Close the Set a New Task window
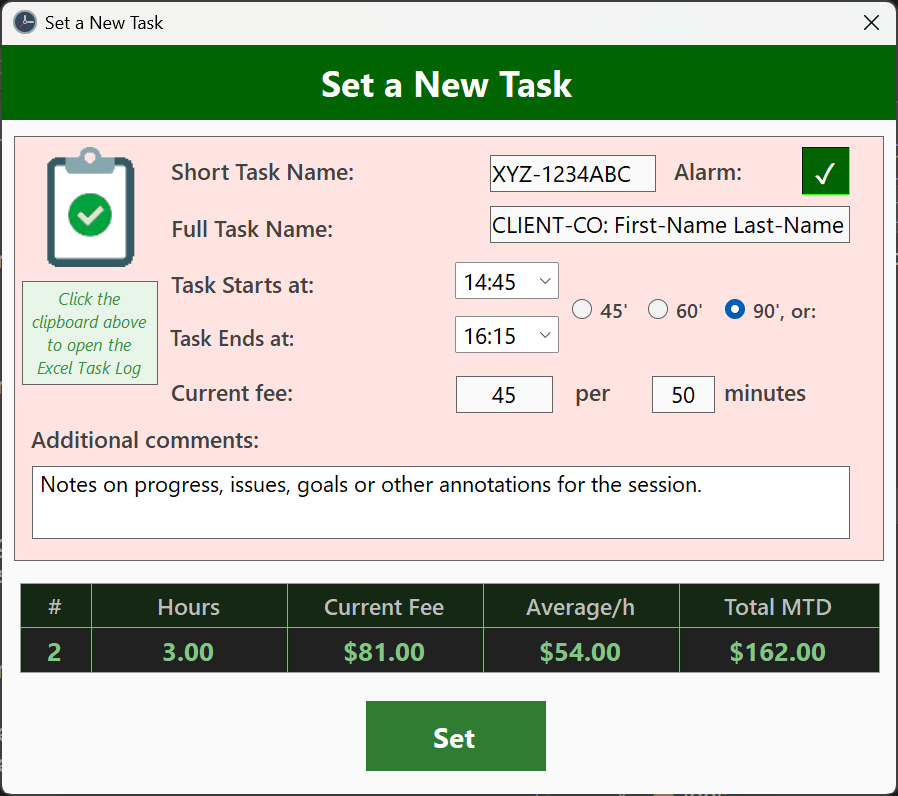 pyautogui.click(x=871, y=22)
